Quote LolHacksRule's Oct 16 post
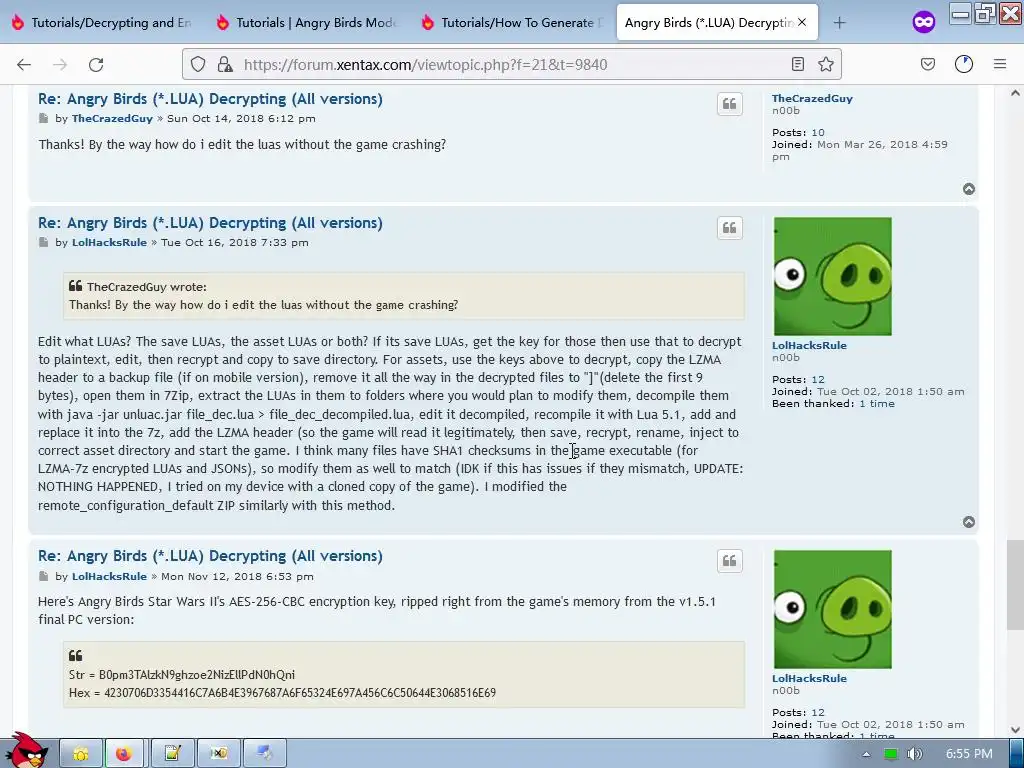This screenshot has height=768, width=1024. 729,228
